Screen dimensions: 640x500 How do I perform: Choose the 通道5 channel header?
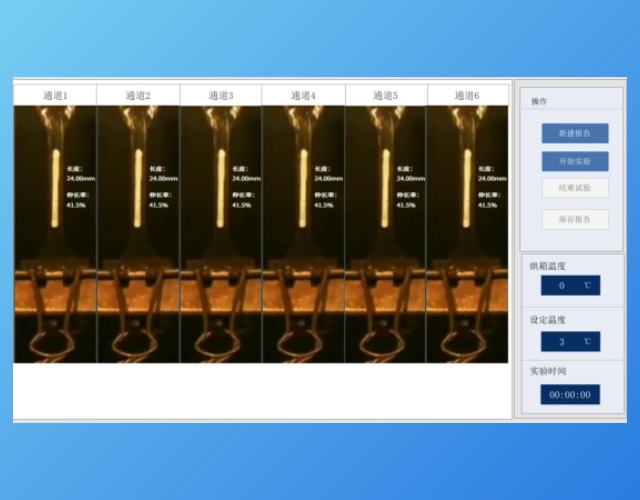coord(385,96)
